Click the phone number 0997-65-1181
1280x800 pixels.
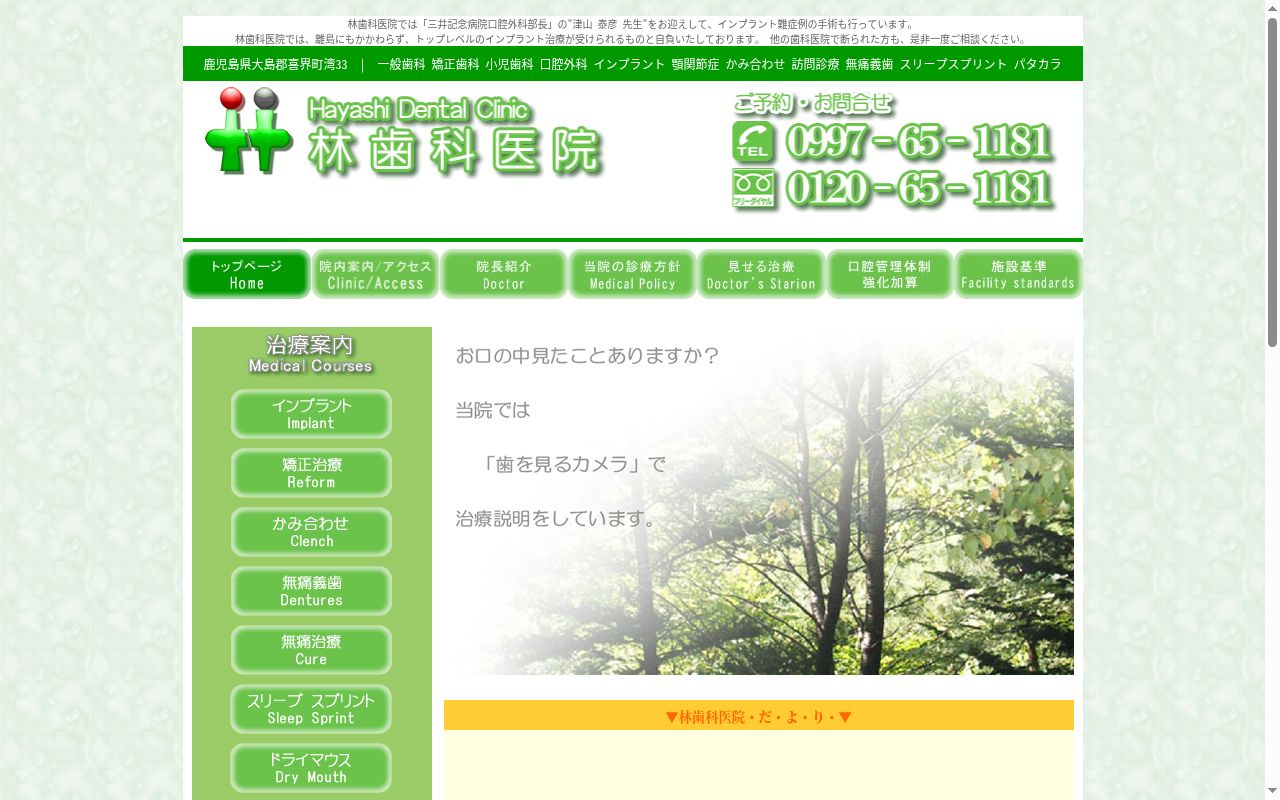tap(919, 142)
